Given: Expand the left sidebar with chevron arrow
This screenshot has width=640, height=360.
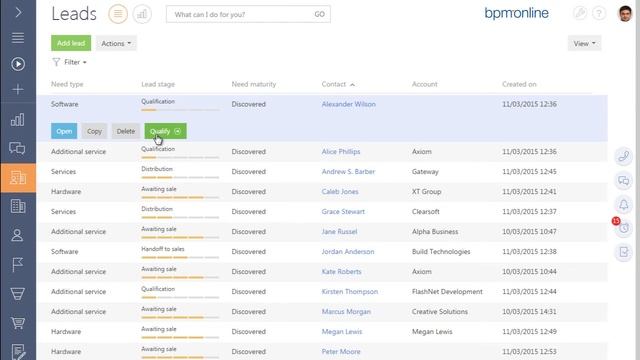Looking at the screenshot, I should coord(18,12).
